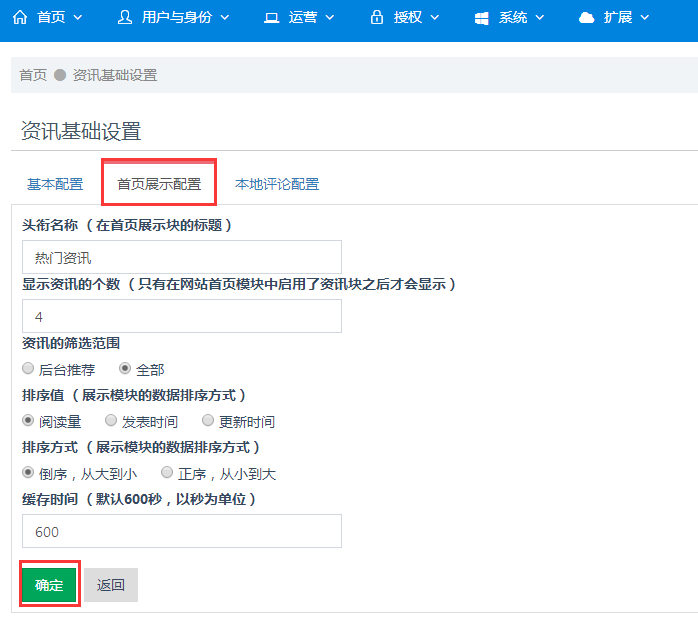Select 发表时间 as sort value
This screenshot has height=619, width=698.
(111, 421)
